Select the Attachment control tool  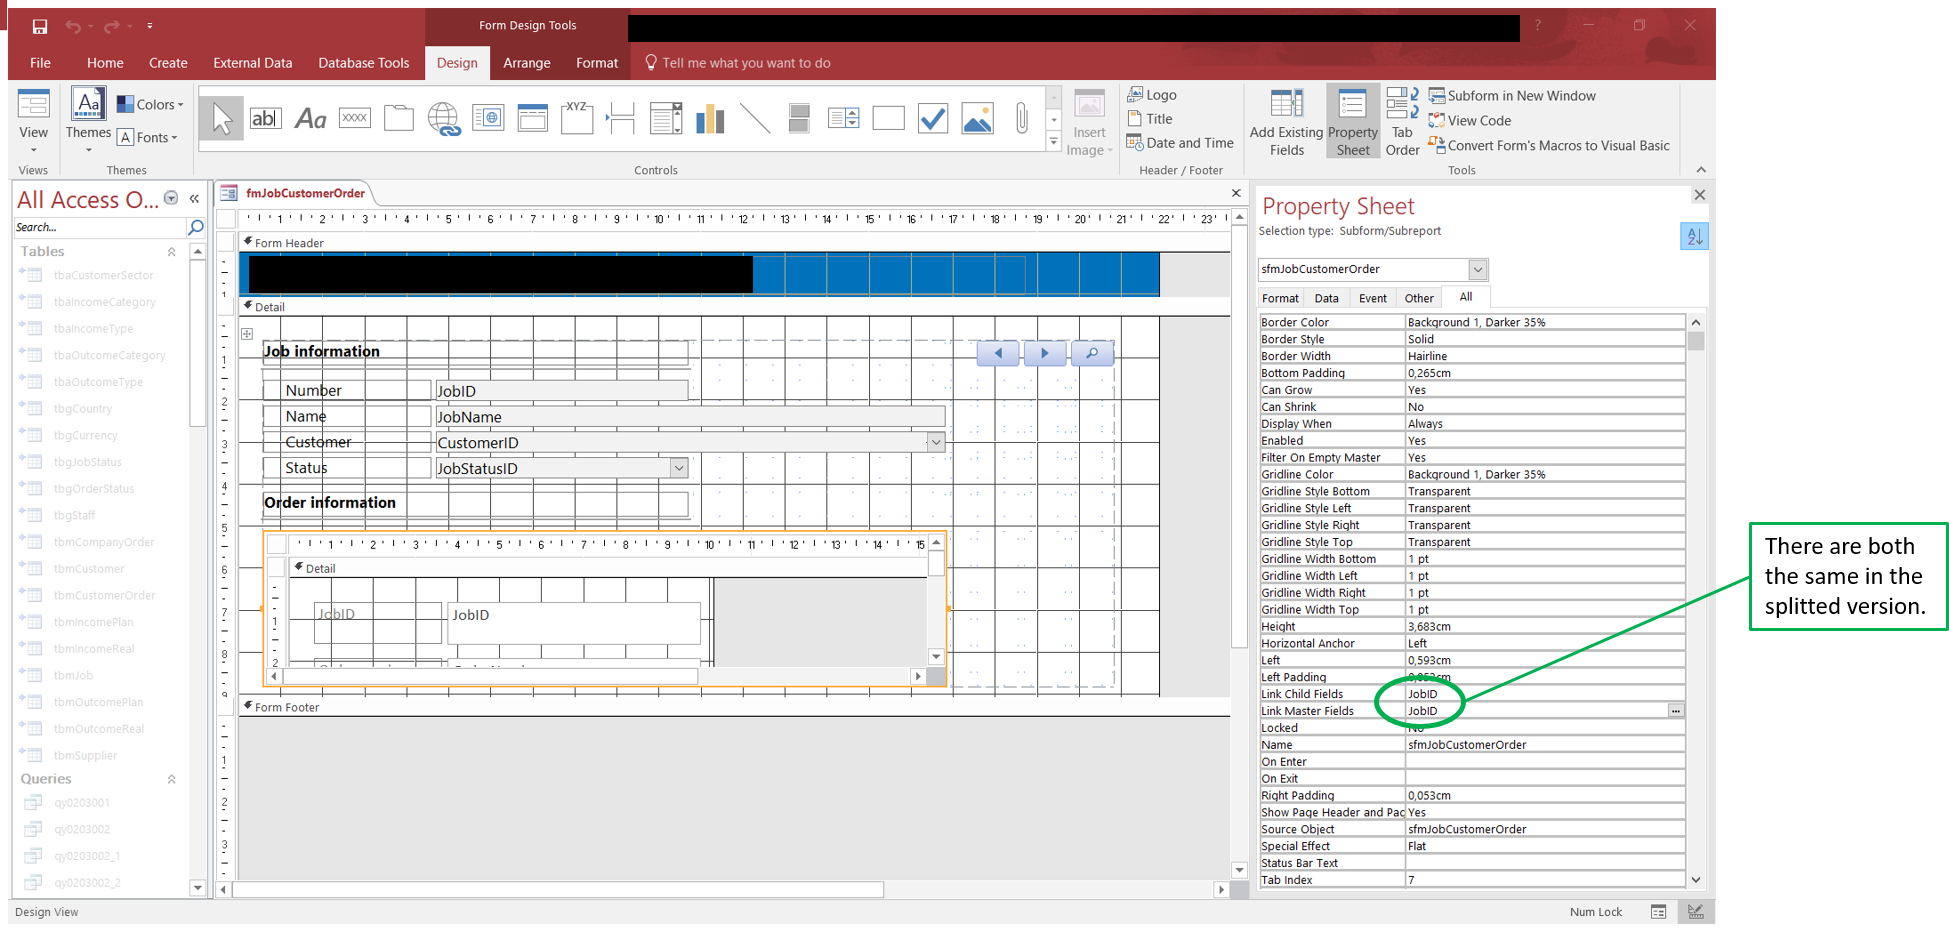tap(1021, 119)
